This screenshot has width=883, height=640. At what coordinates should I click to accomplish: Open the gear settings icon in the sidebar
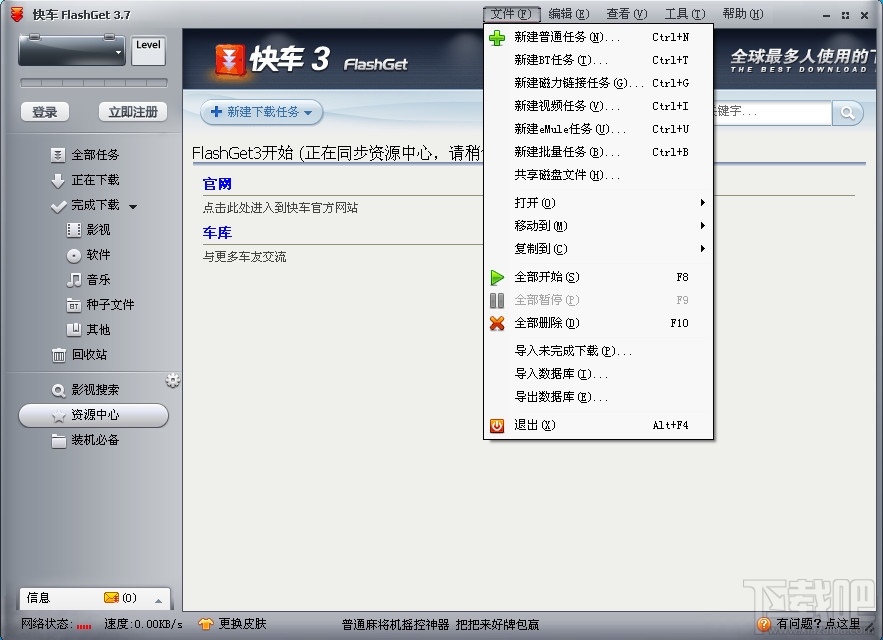(x=172, y=380)
